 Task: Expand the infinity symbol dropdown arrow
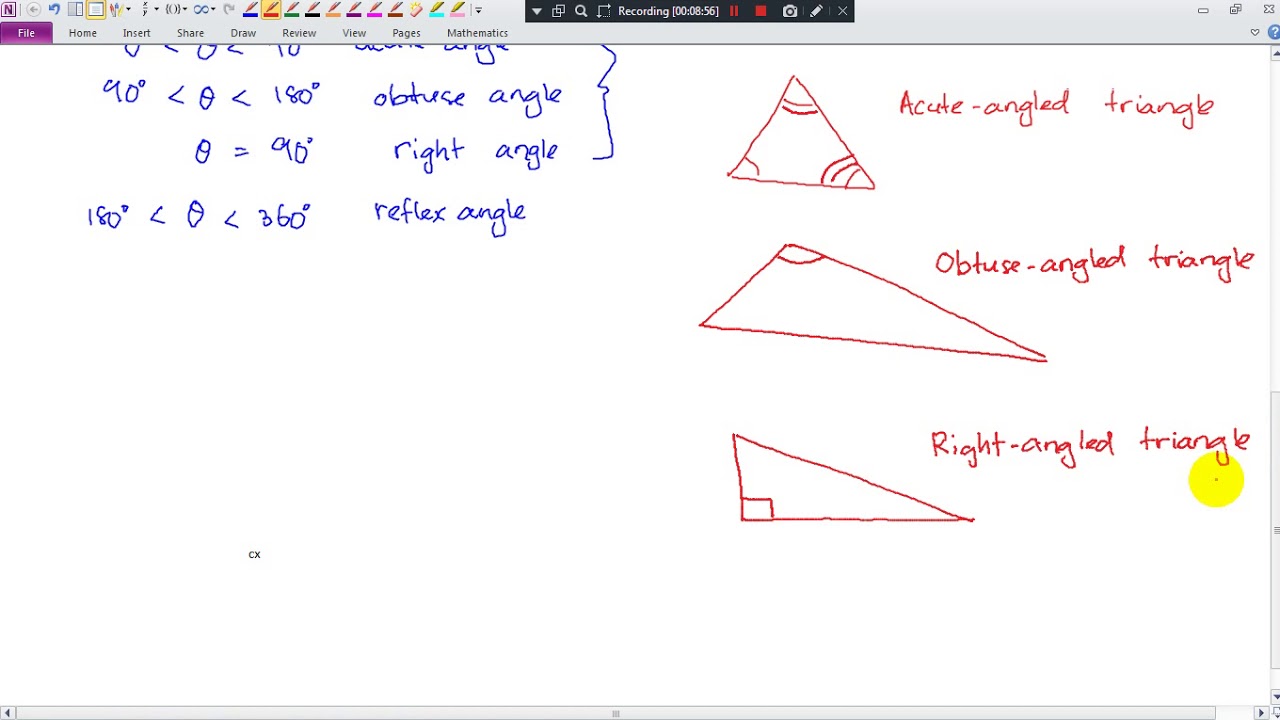point(214,10)
